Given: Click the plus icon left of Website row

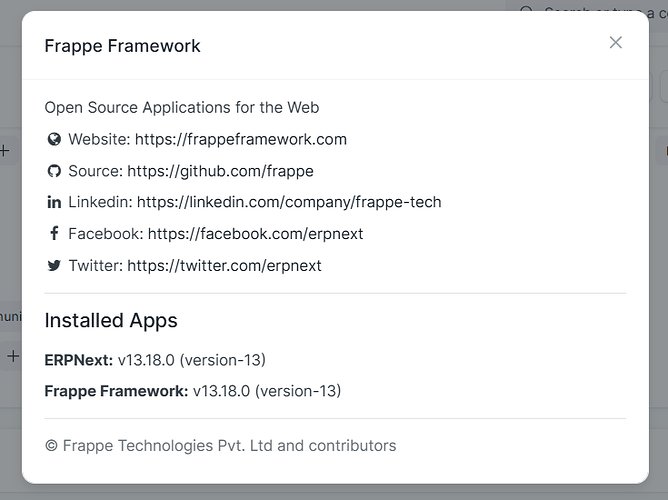Looking at the screenshot, I should (x=5, y=151).
